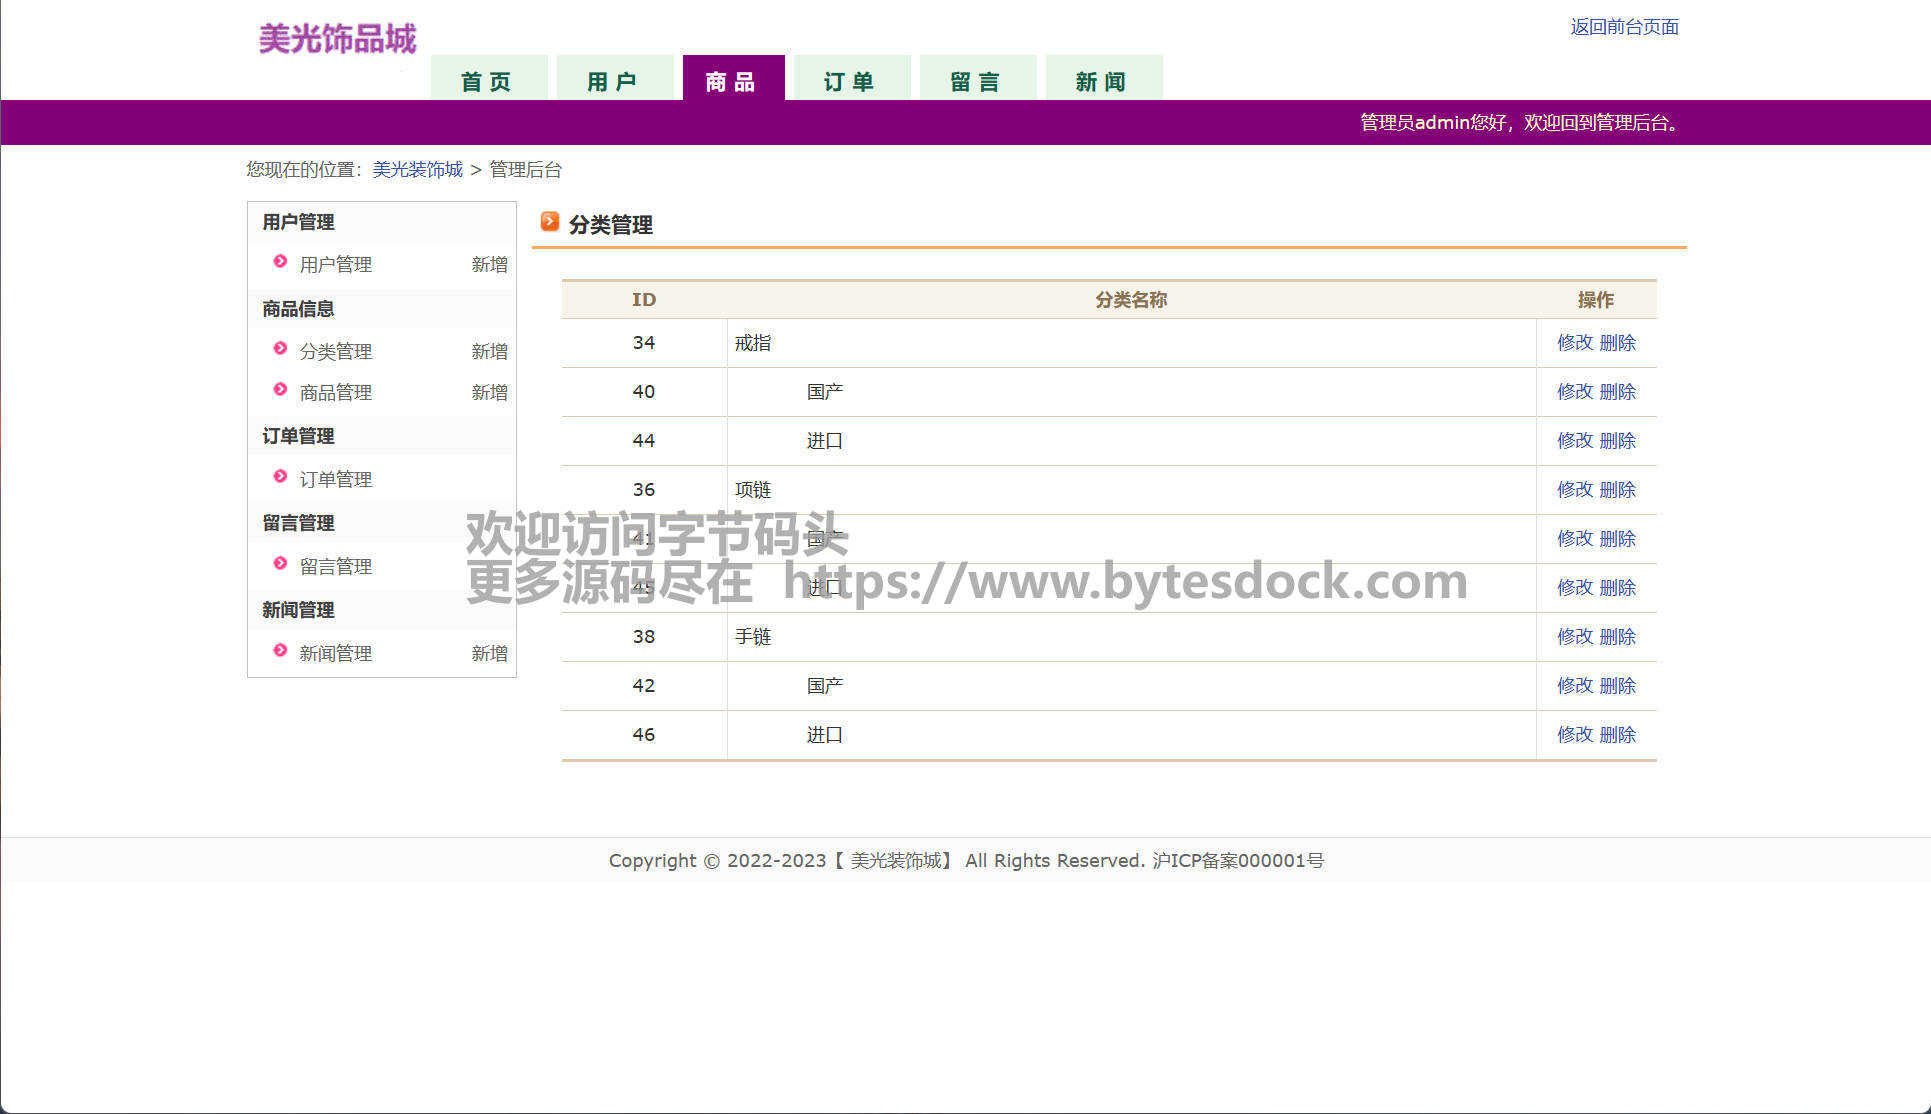Switch to the 订单 navigation tab
The width and height of the screenshot is (1931, 1114).
[850, 81]
